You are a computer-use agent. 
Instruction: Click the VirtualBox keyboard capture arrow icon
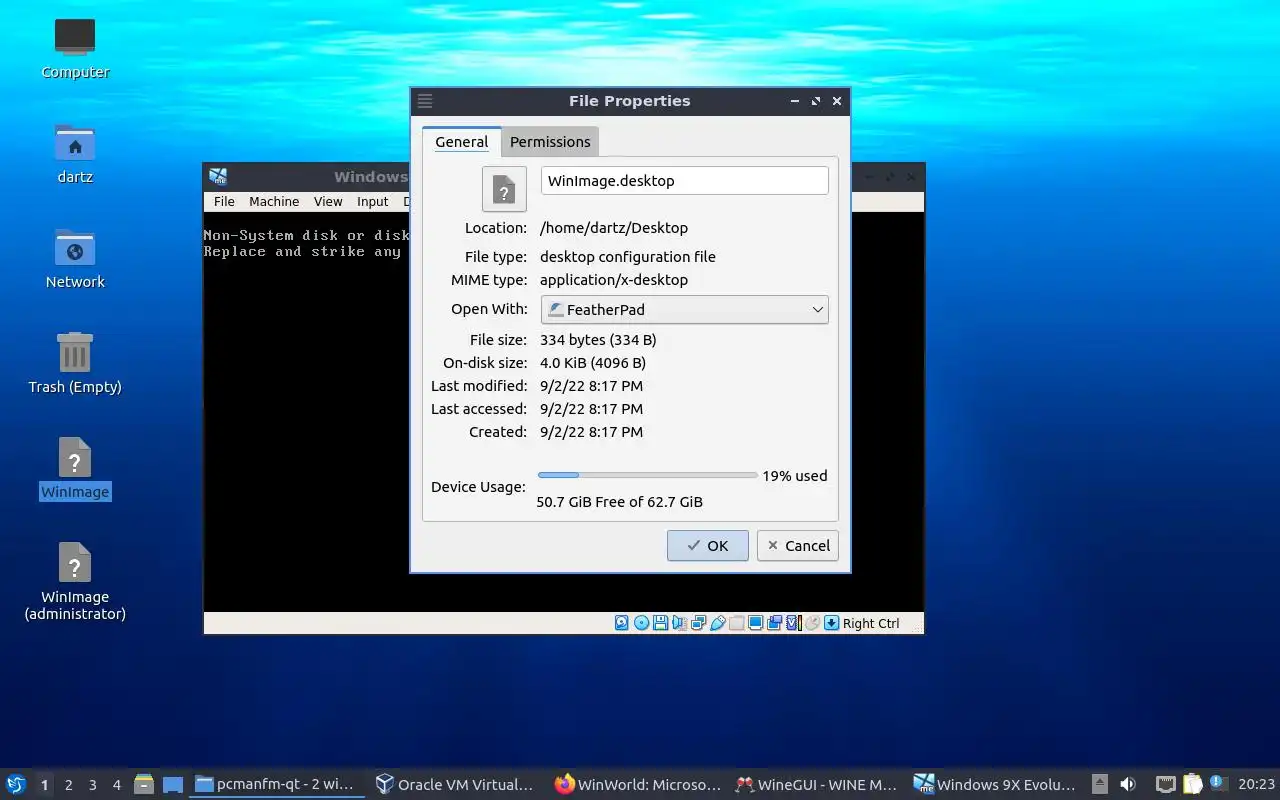[x=831, y=623]
